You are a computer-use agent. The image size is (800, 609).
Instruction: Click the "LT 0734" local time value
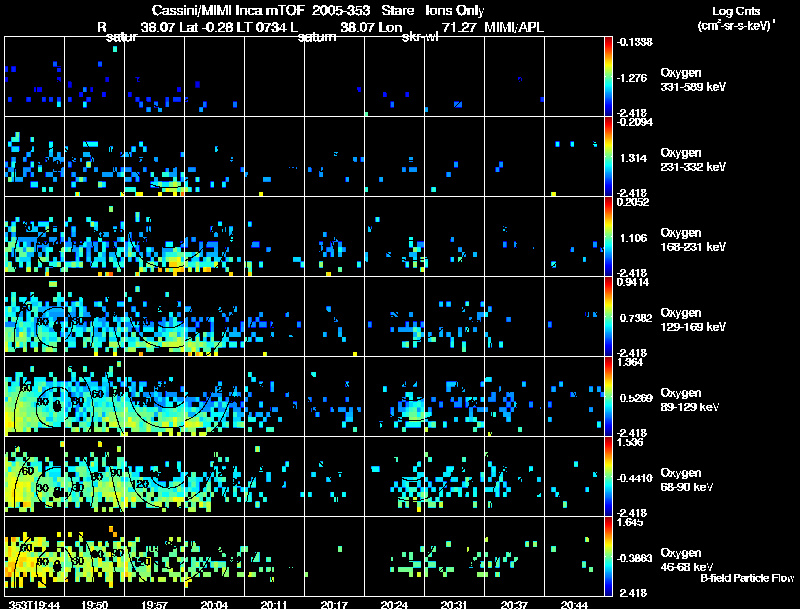264,27
